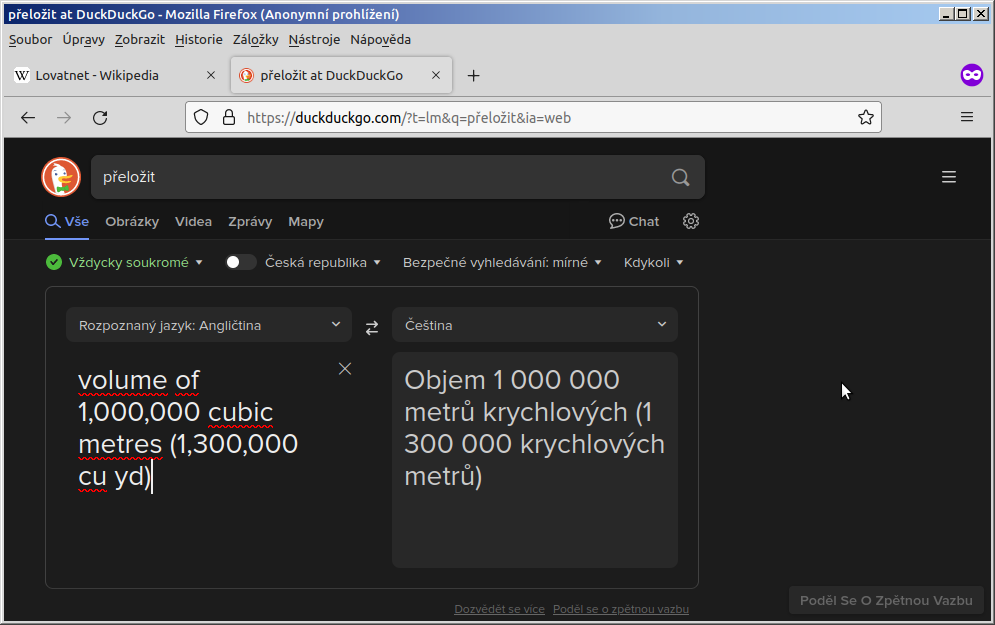Image resolution: width=995 pixels, height=625 pixels.
Task: Swap translation languages with arrows icon
Action: (x=372, y=326)
